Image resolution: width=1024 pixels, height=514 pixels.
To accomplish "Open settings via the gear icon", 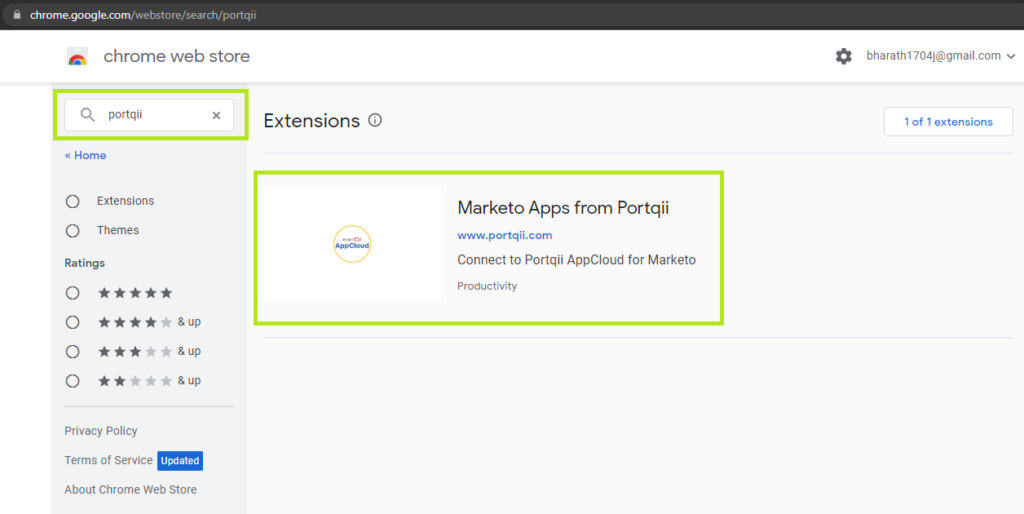I will click(844, 56).
